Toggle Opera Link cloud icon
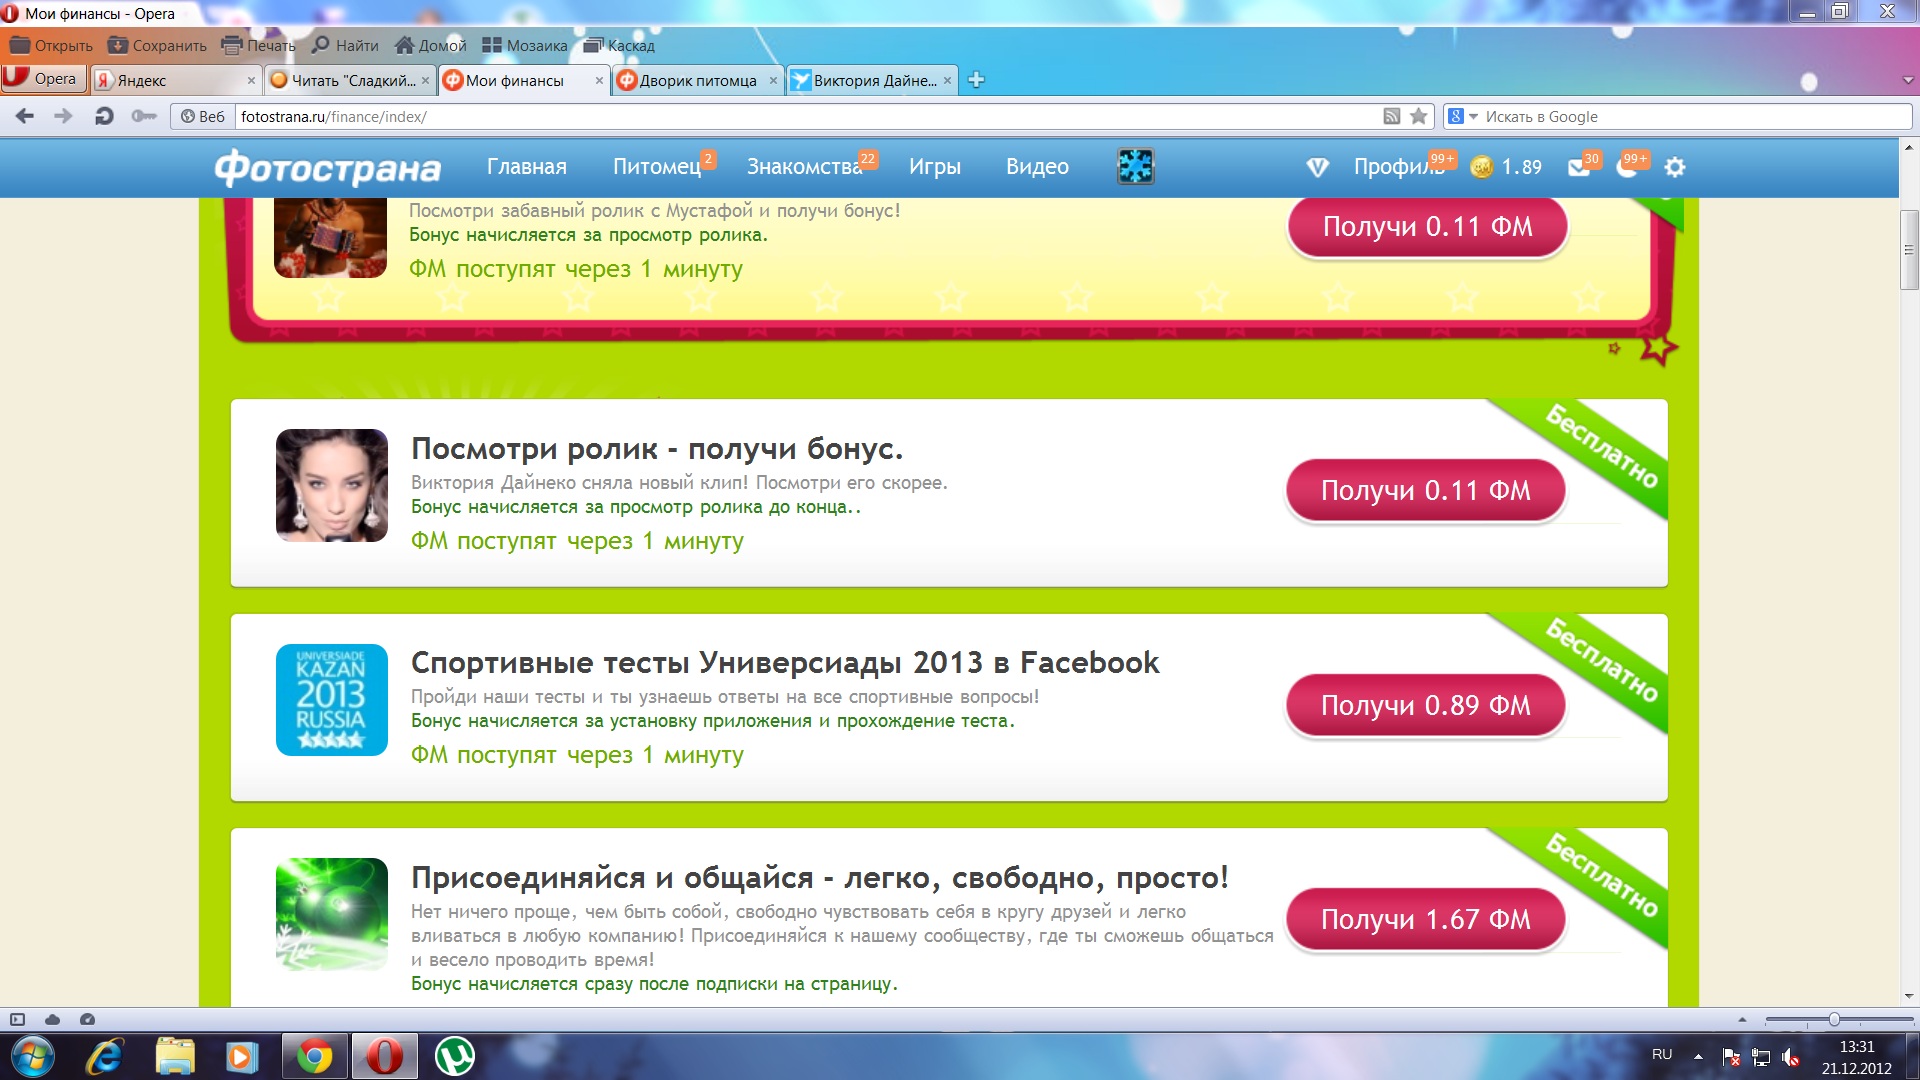The height and width of the screenshot is (1080, 1920). tap(52, 1020)
